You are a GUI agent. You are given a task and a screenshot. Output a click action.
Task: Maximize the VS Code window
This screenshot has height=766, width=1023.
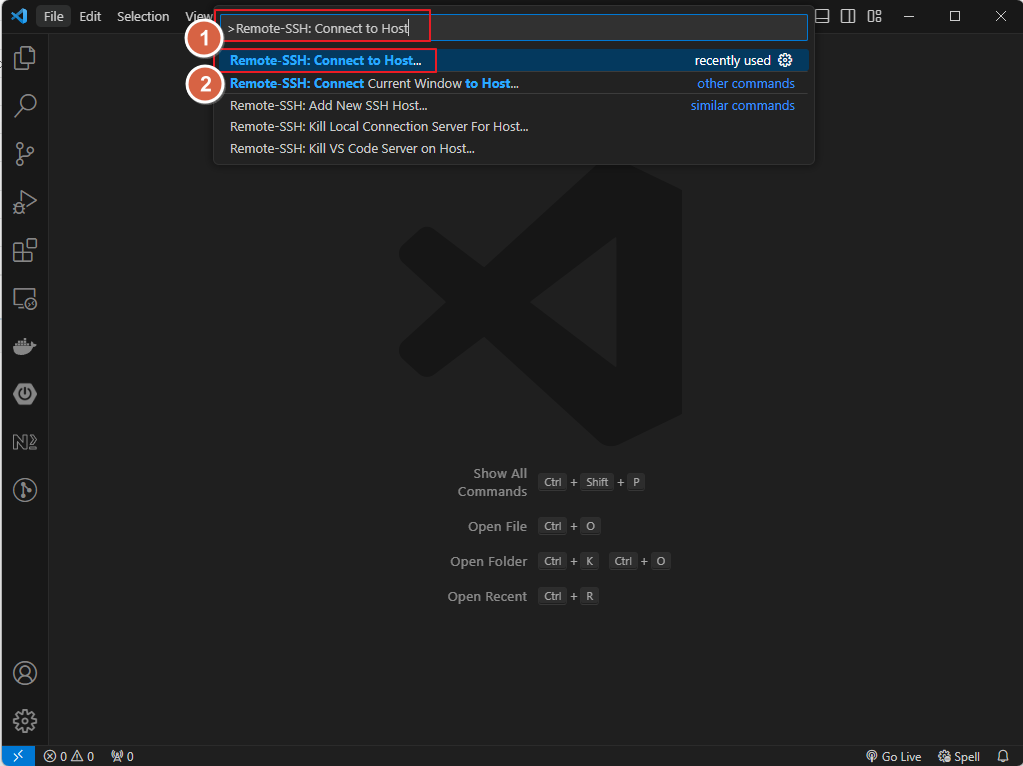[954, 16]
